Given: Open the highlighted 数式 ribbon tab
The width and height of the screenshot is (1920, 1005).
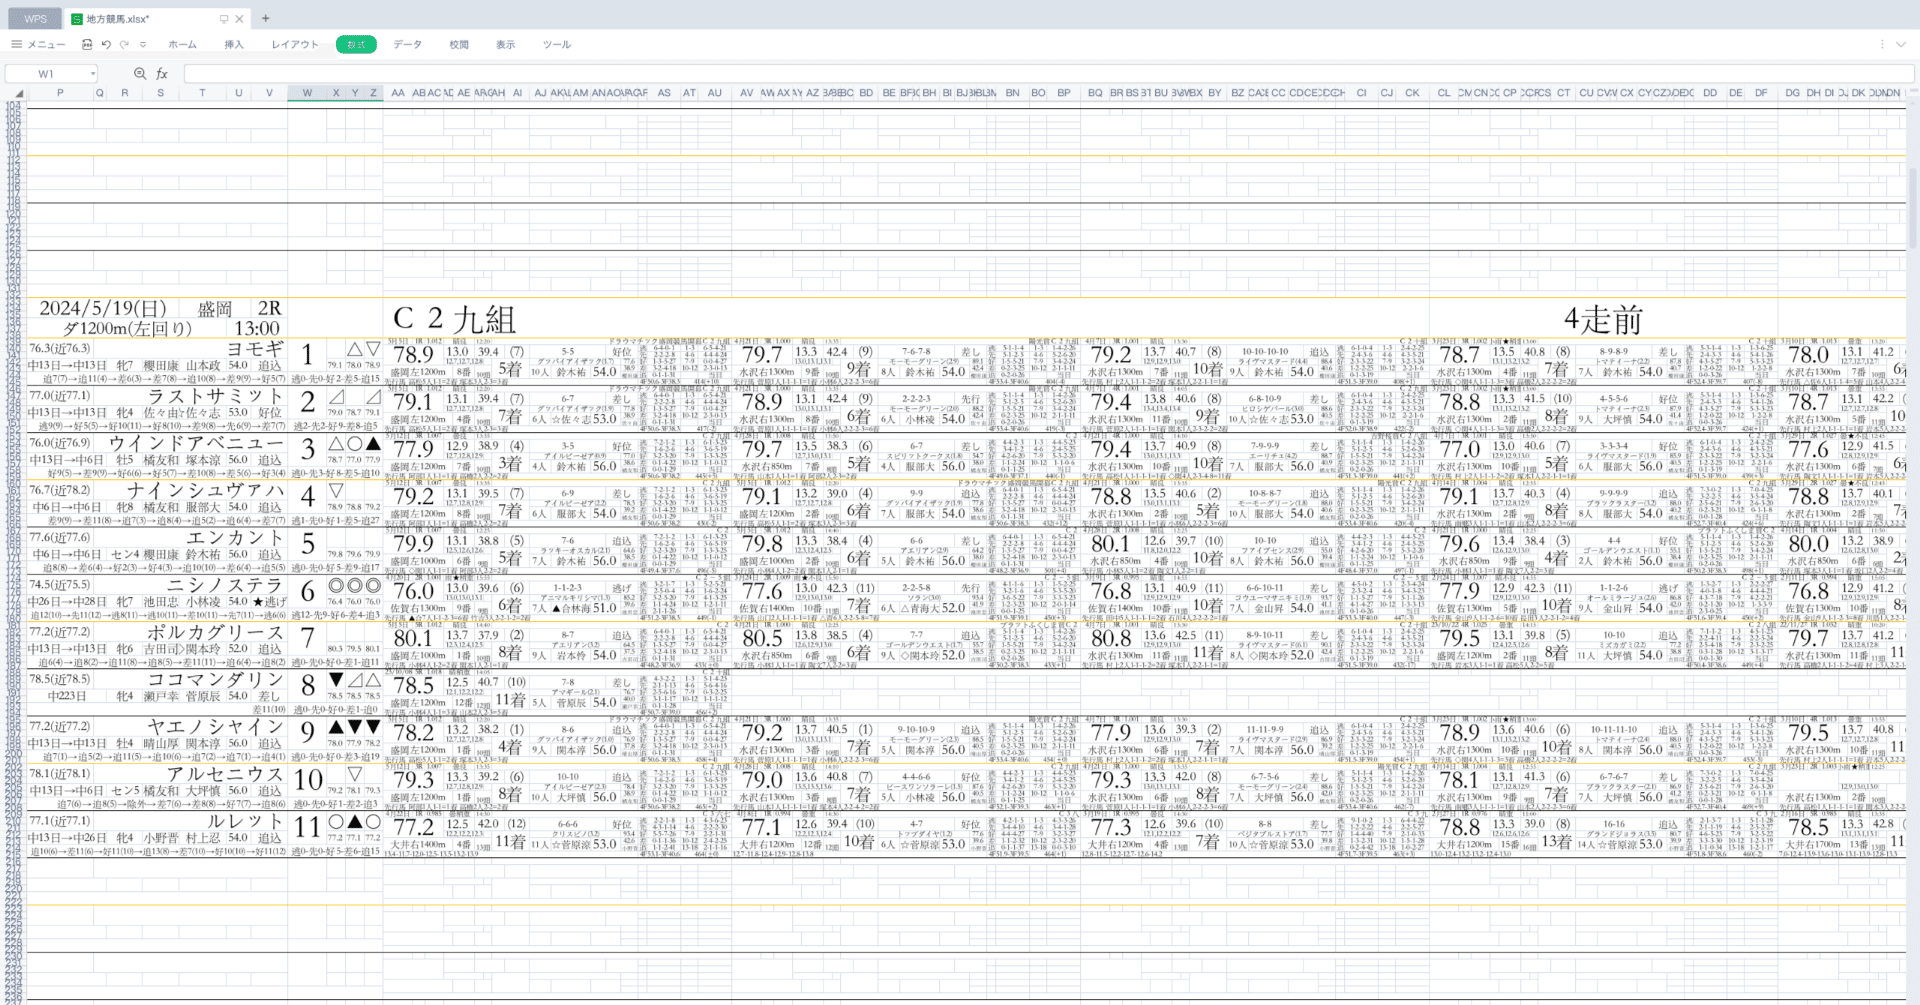Looking at the screenshot, I should 356,44.
